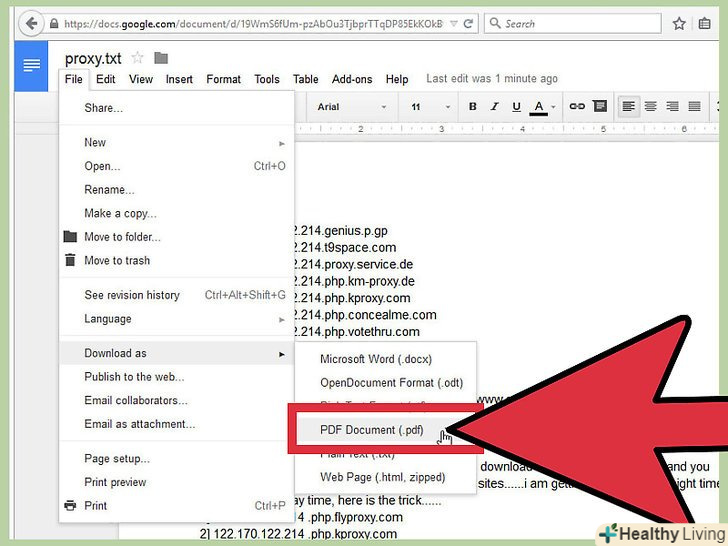This screenshot has height=546, width=728.
Task: Choose Open... in the File menu
Action: tap(176, 166)
